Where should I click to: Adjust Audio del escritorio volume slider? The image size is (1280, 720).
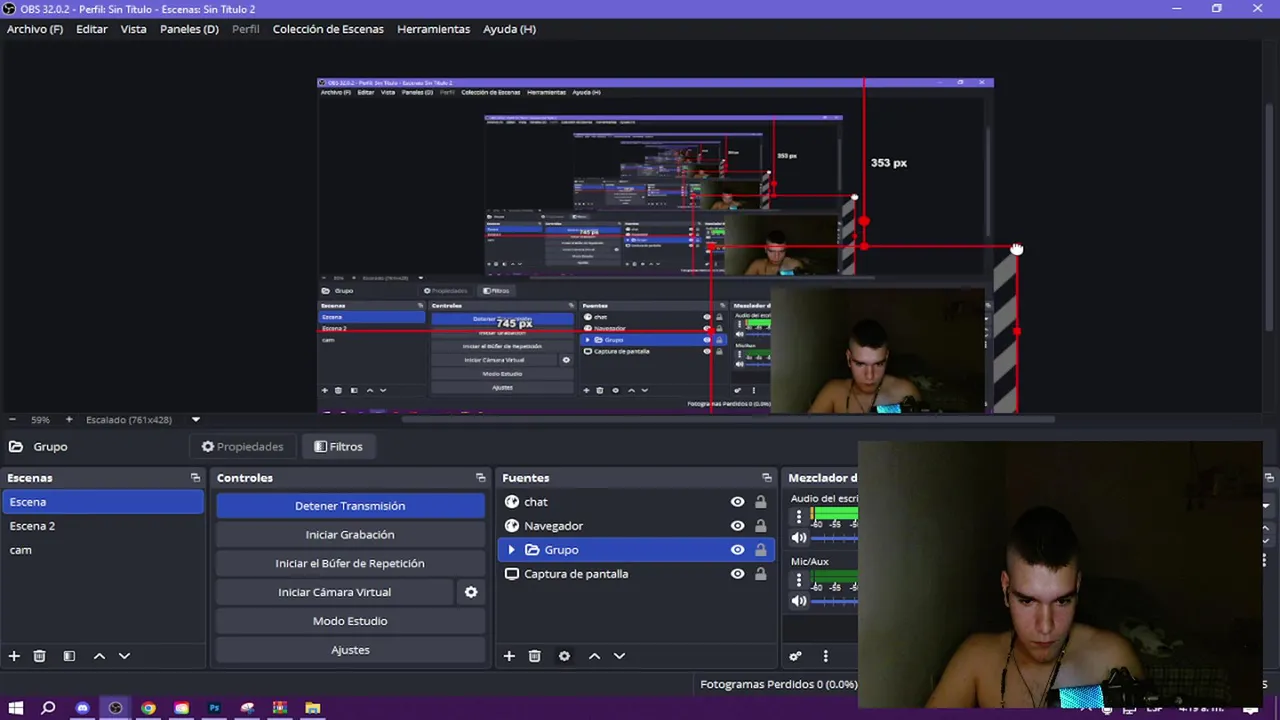[834, 538]
